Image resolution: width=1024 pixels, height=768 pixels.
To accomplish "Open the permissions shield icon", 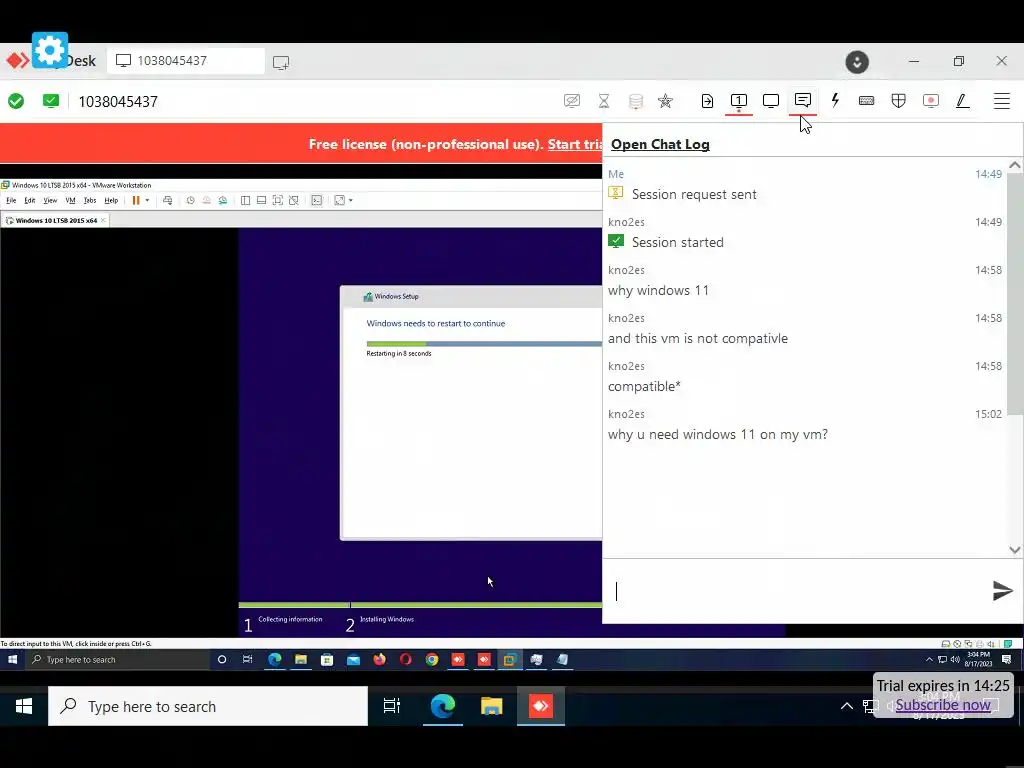I will coord(899,101).
